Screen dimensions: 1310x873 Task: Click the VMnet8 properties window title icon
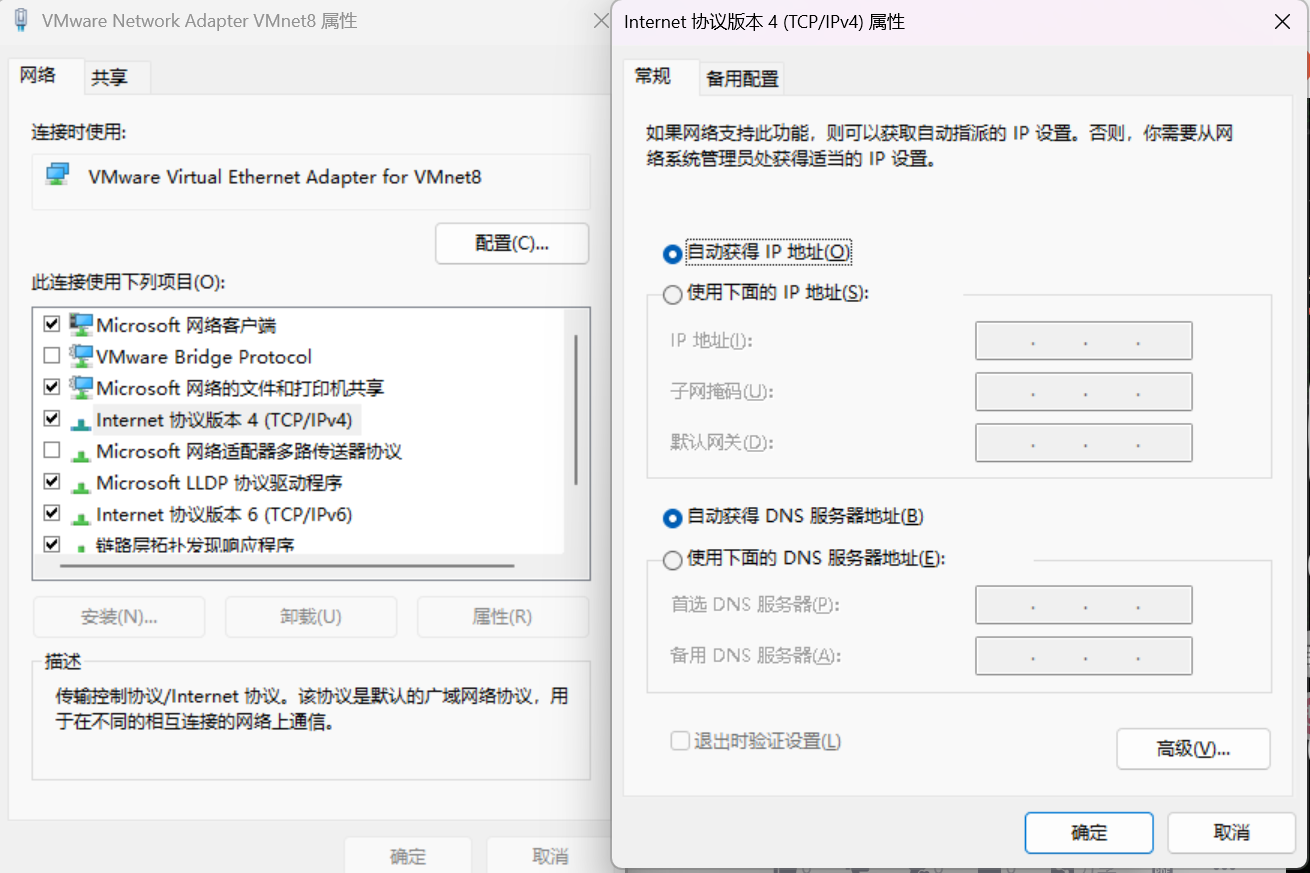20,20
